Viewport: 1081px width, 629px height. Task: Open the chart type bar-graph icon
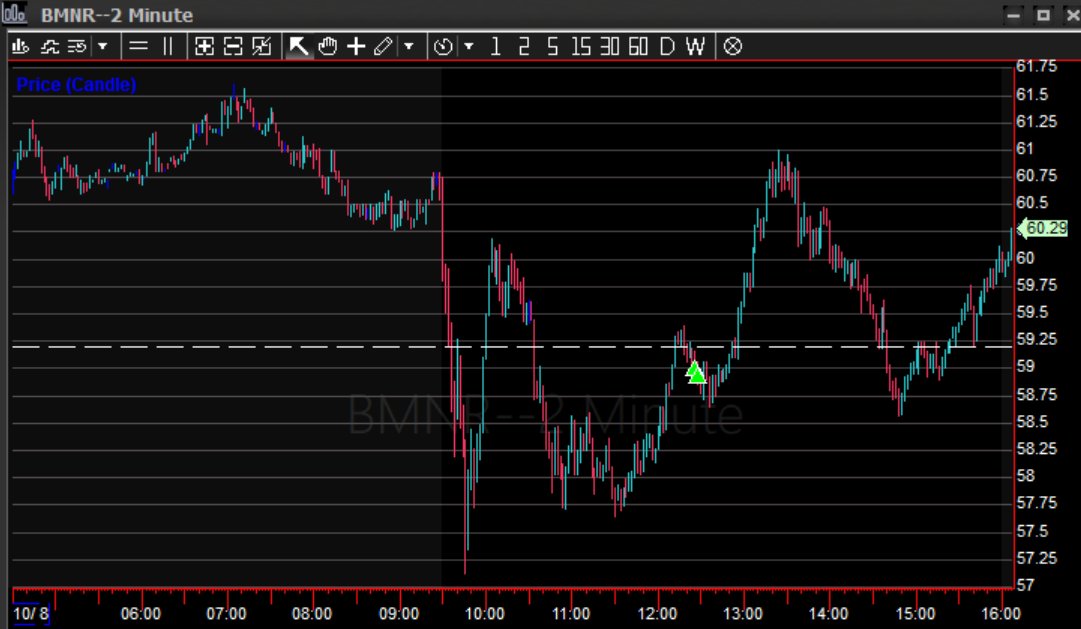click(x=21, y=46)
